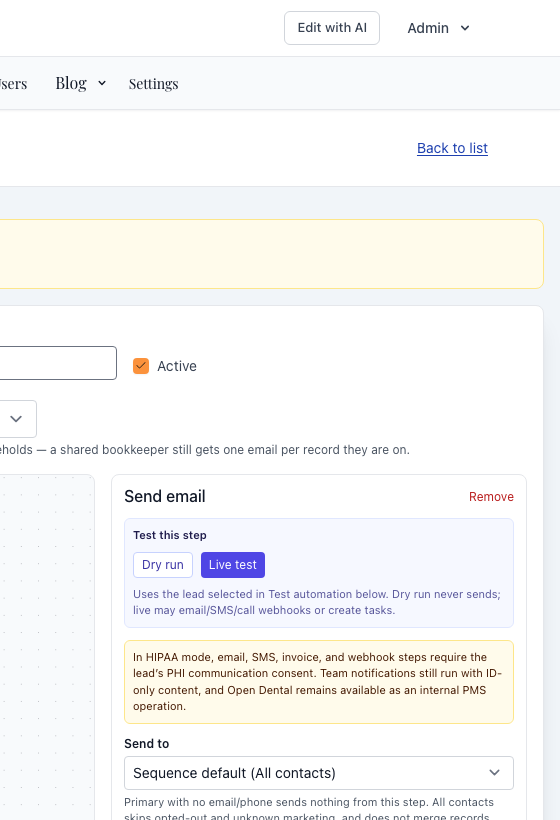Run a Dry run test

[163, 565]
